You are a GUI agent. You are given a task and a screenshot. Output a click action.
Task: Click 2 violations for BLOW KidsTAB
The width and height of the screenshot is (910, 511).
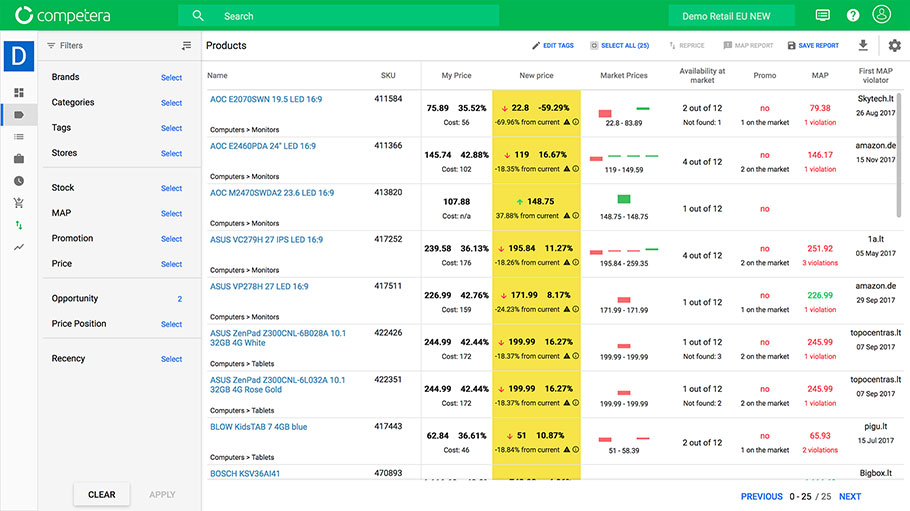(x=820, y=450)
